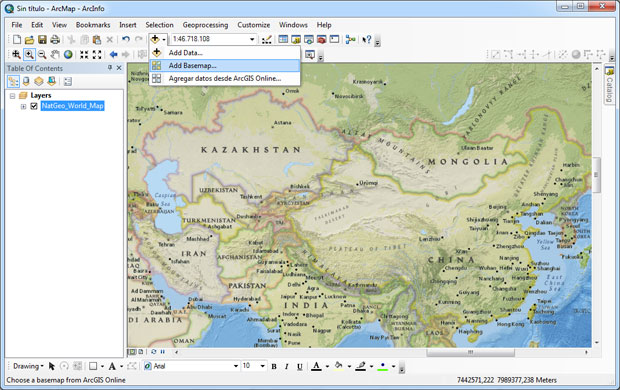Click the text tool A in Drawing toolbar
The width and height of the screenshot is (620, 390).
coord(112,366)
